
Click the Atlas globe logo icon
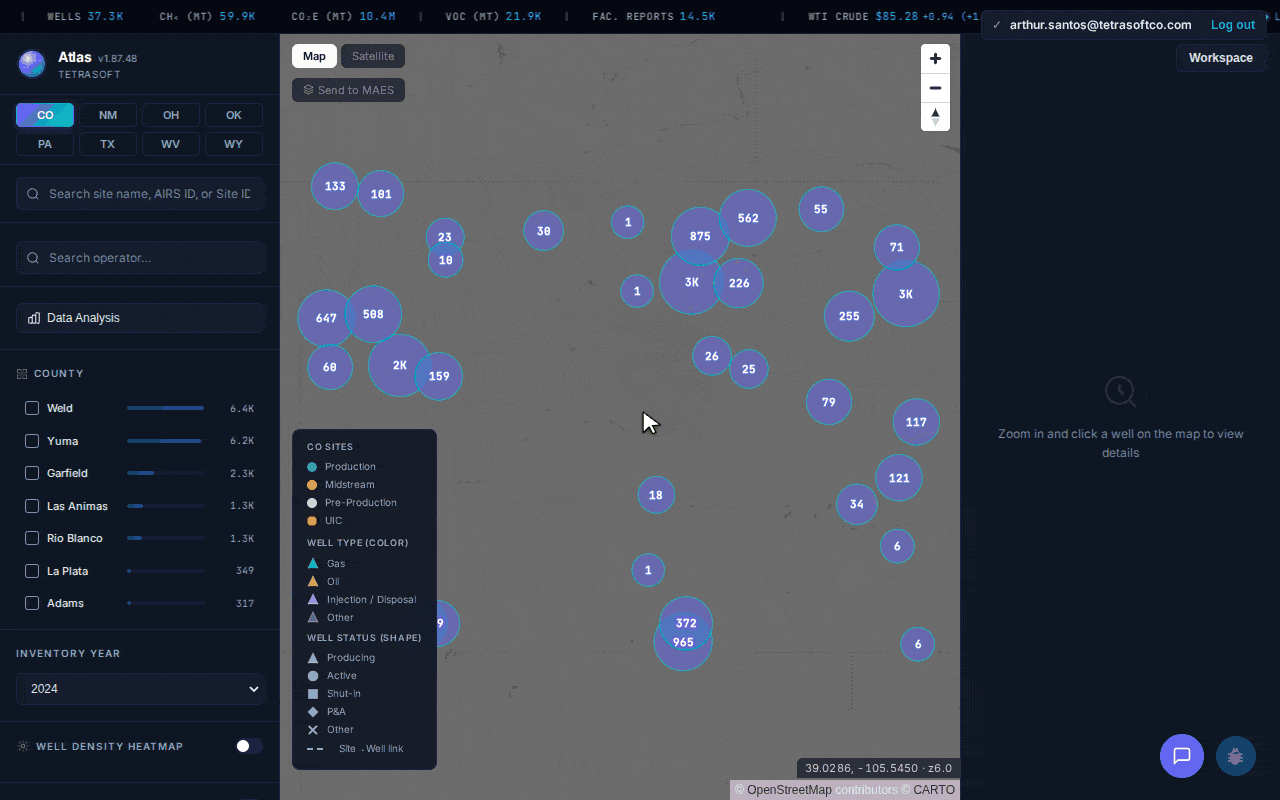(32, 64)
